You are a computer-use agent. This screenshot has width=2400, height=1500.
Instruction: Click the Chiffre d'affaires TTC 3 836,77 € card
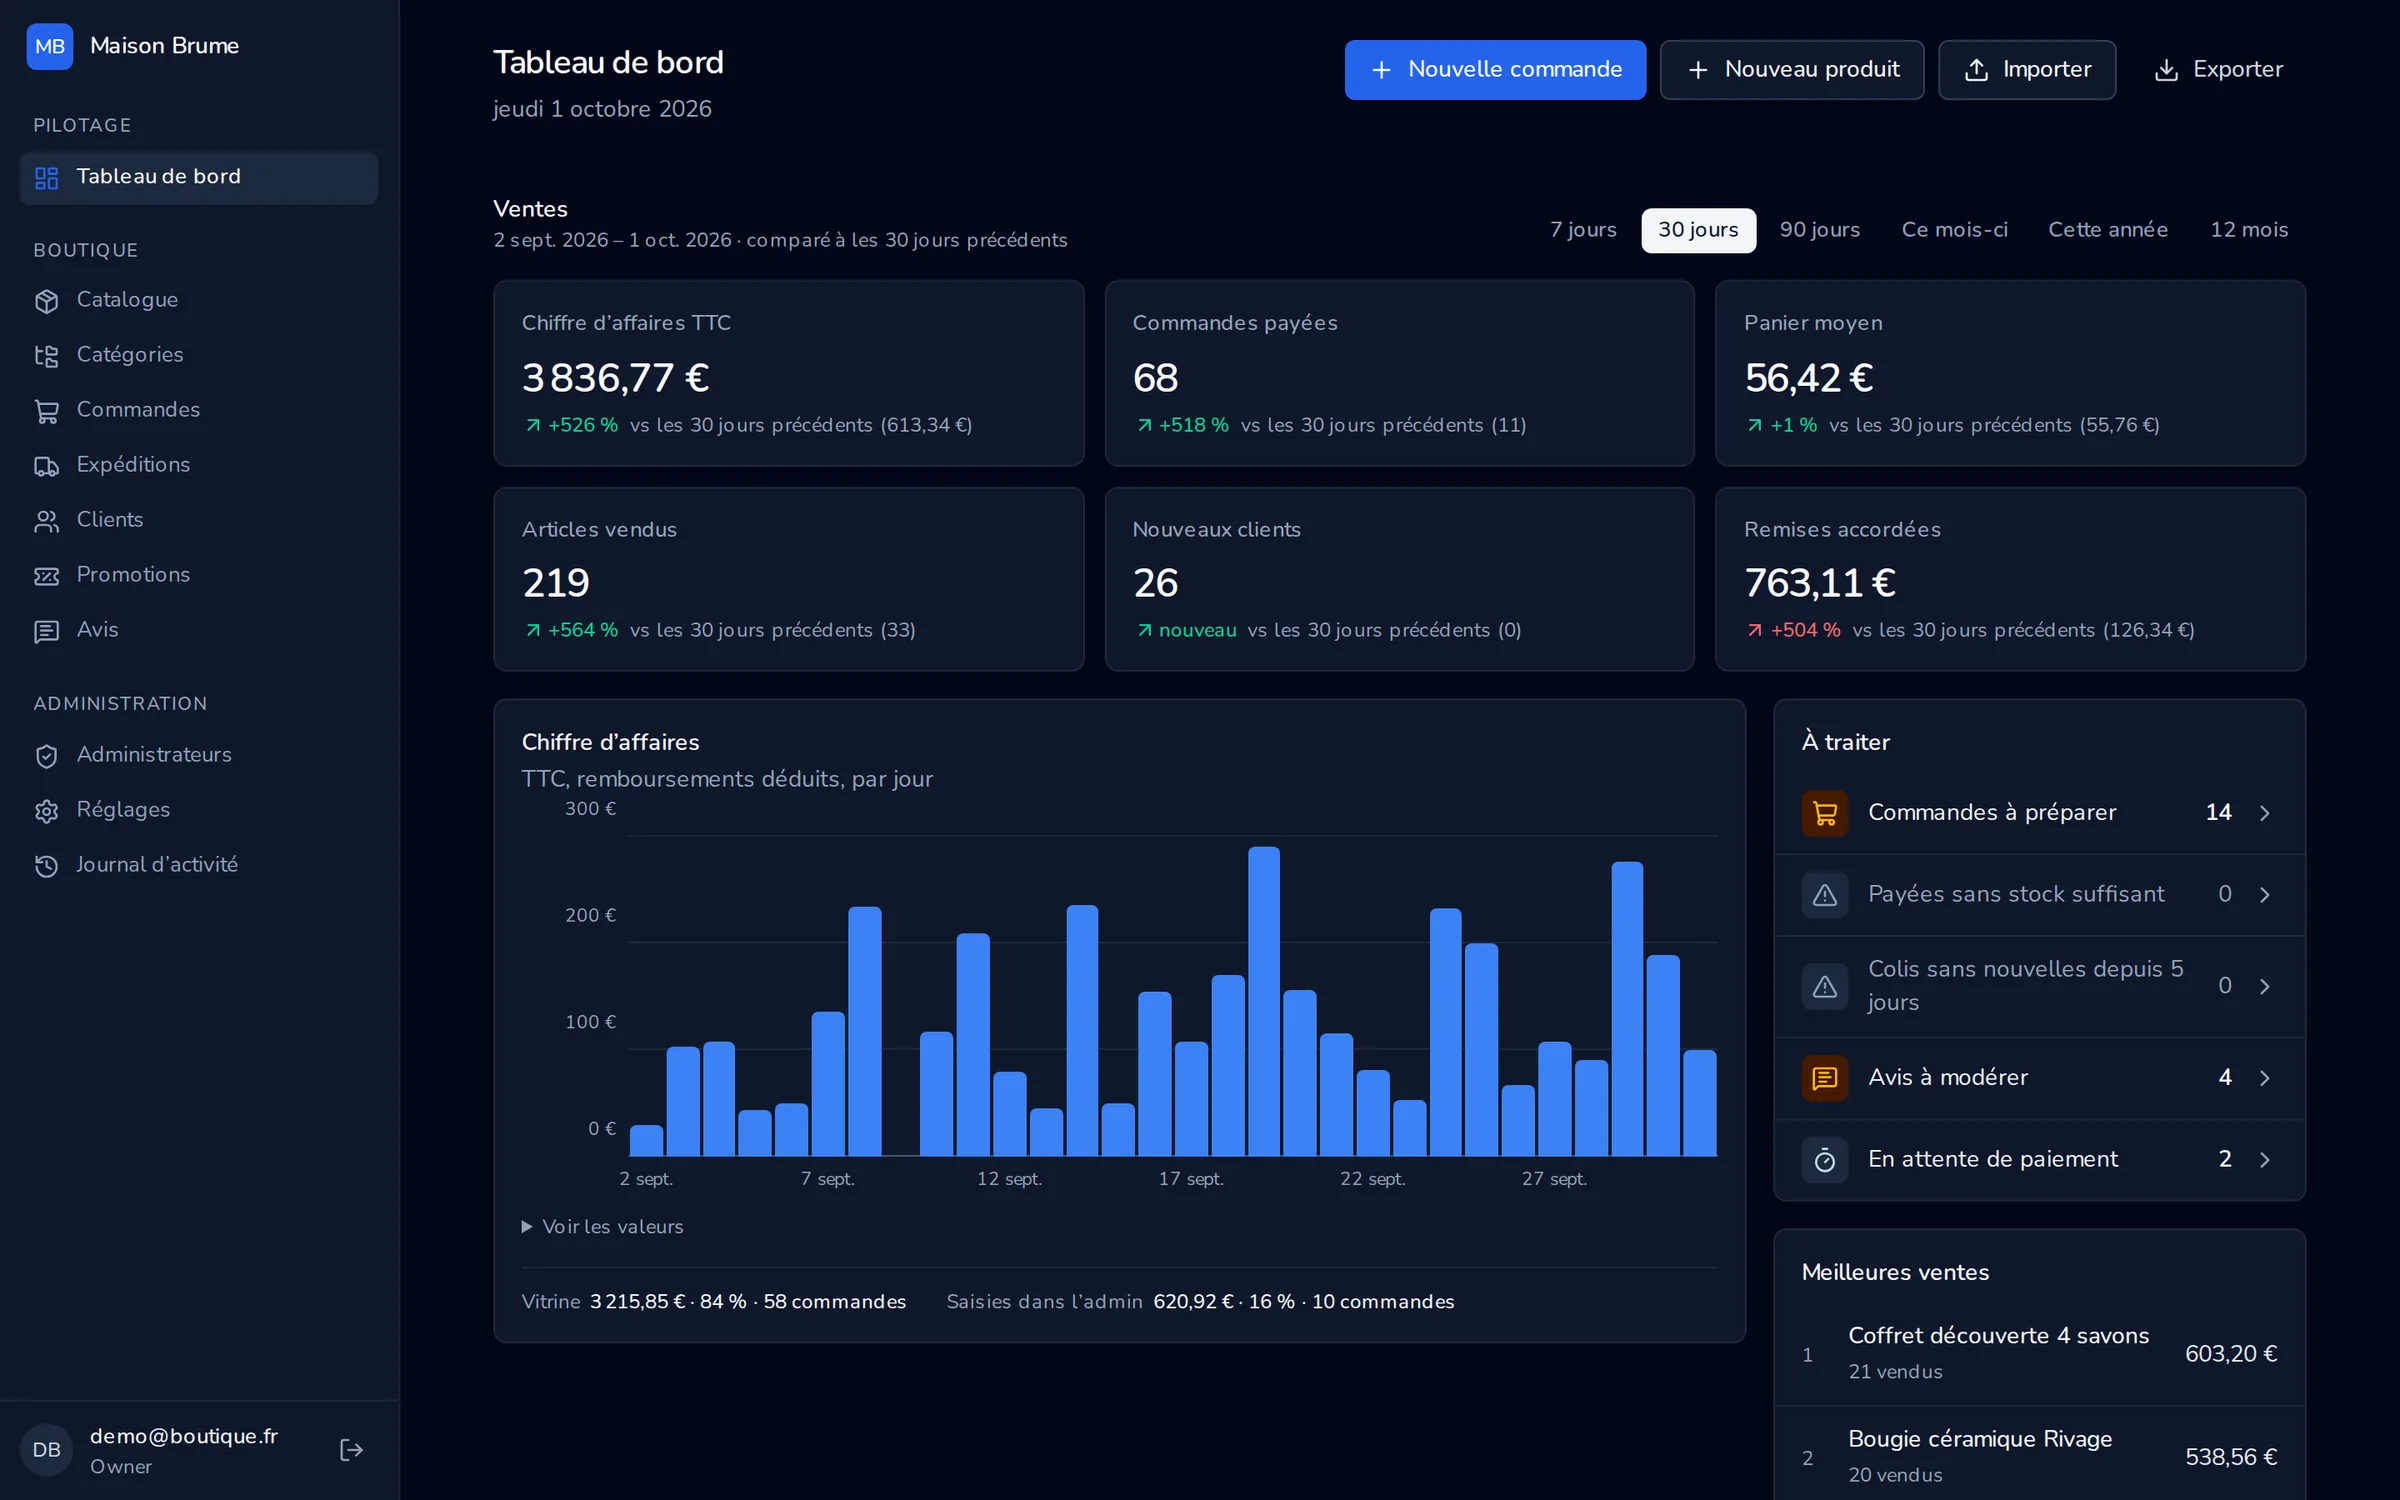789,373
